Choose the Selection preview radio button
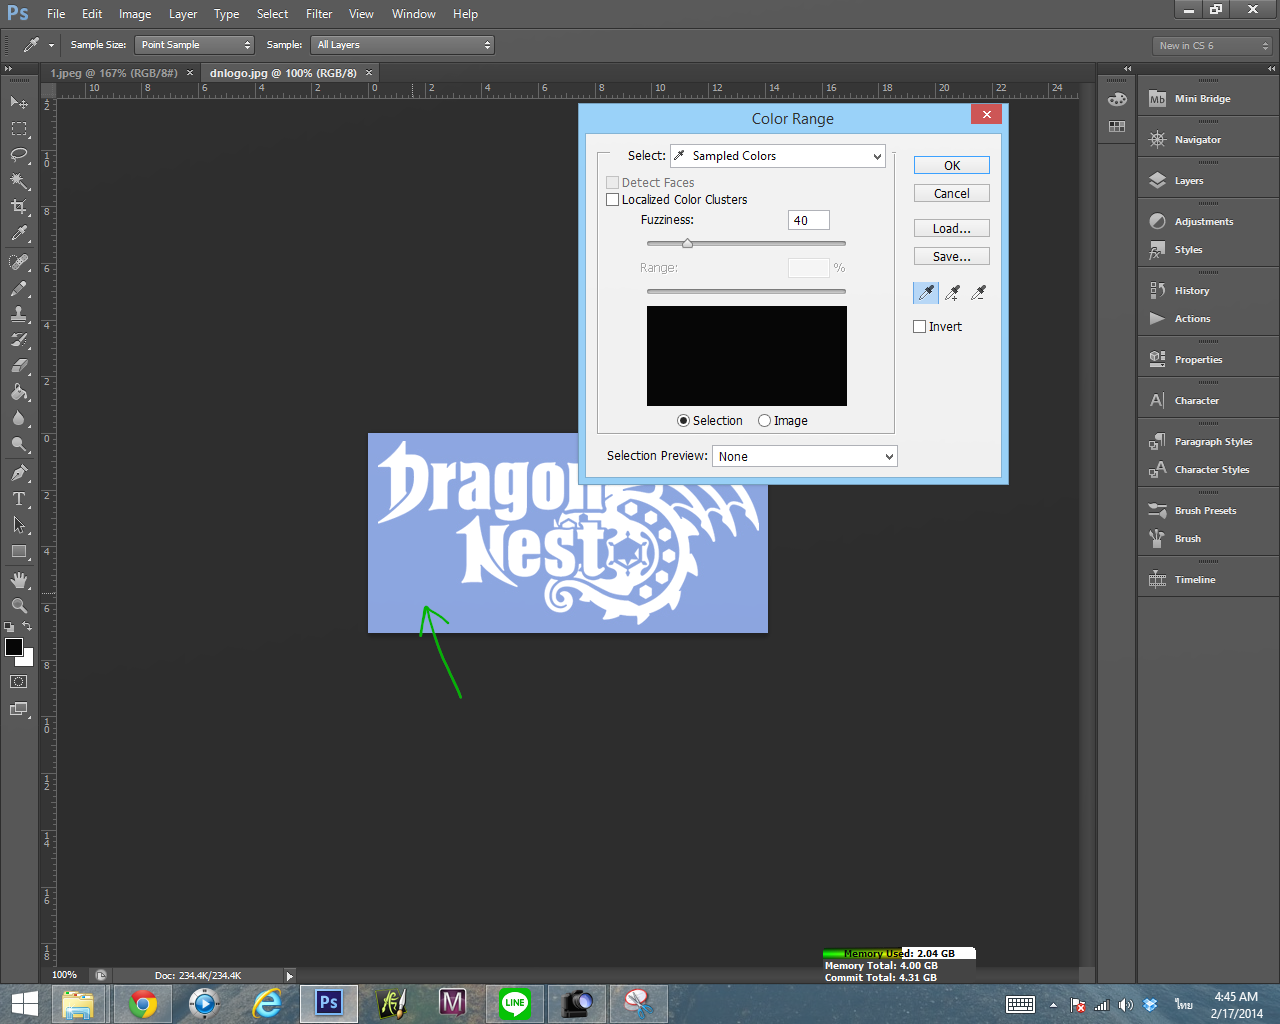1280x1024 pixels. 683,421
